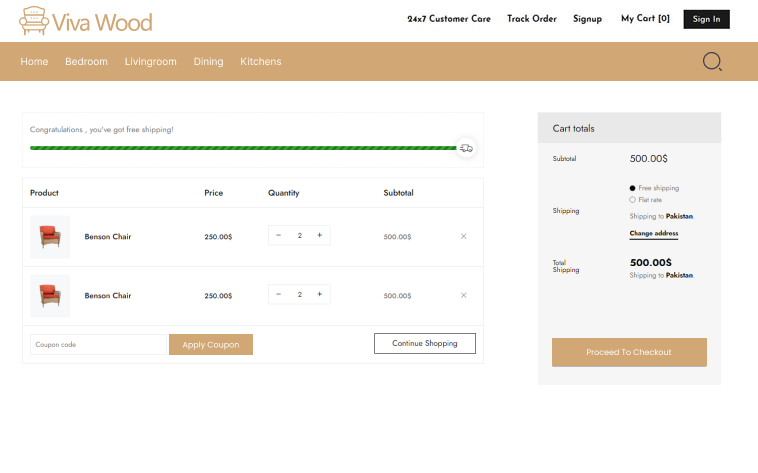This screenshot has width=758, height=473.
Task: Remove second Benson Chair with X icon
Action: click(x=463, y=296)
